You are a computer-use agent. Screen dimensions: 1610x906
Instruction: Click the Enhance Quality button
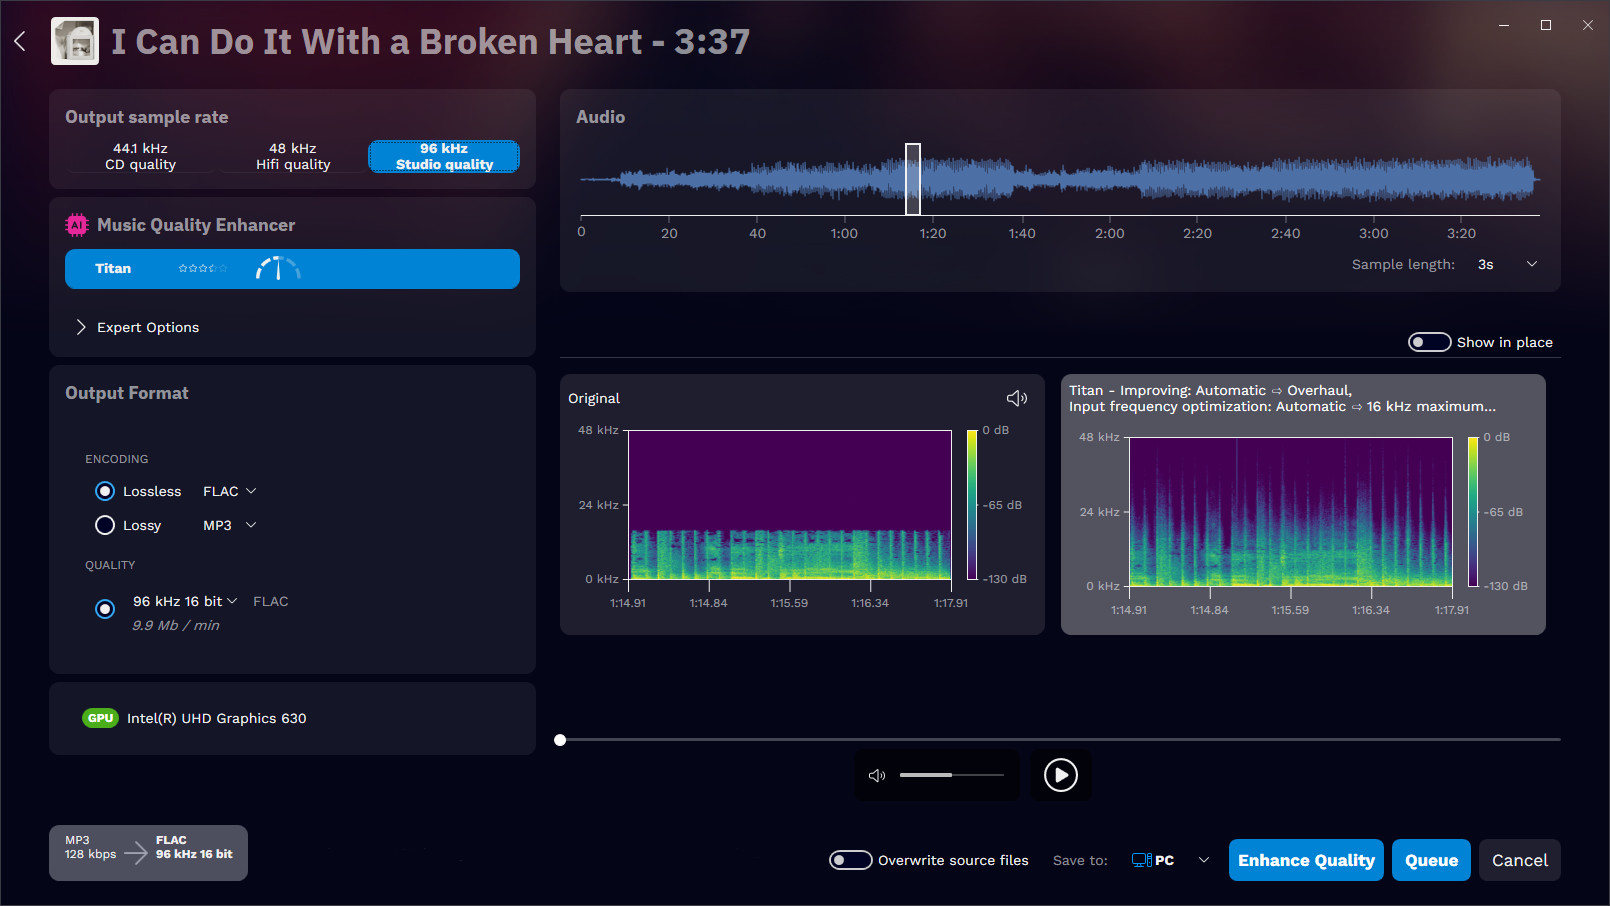pos(1306,859)
